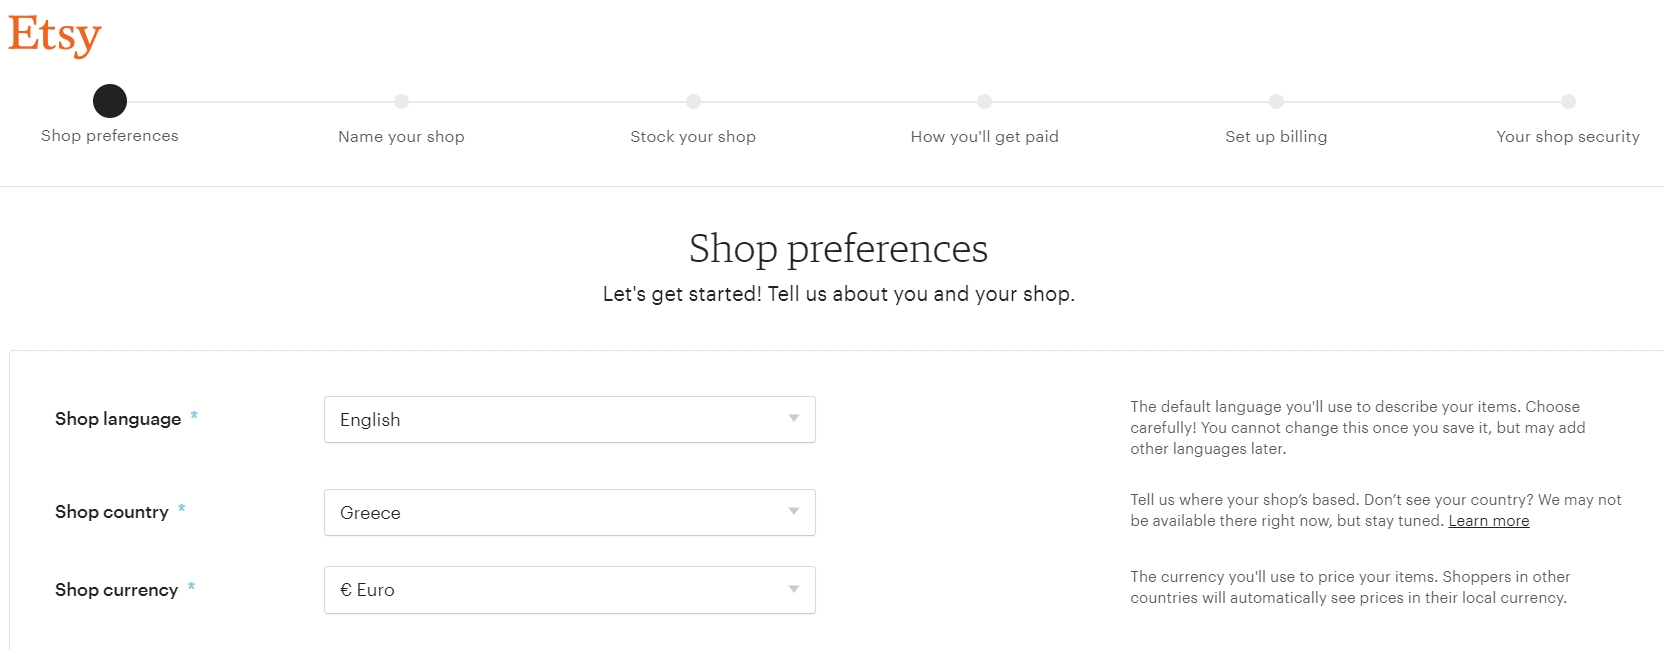This screenshot has width=1664, height=650.
Task: Click the Stock your shop progress dot
Action: [x=694, y=101]
